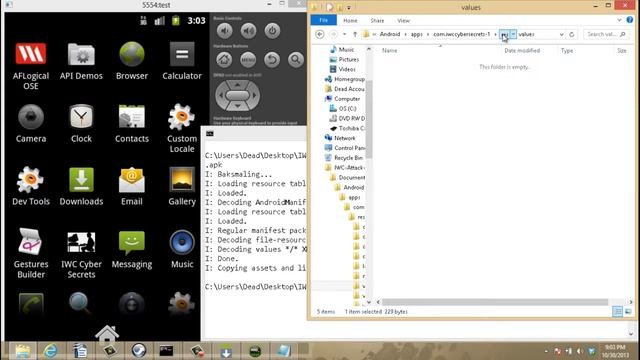
Task: Open the Share ribbon tab
Action: point(377,20)
